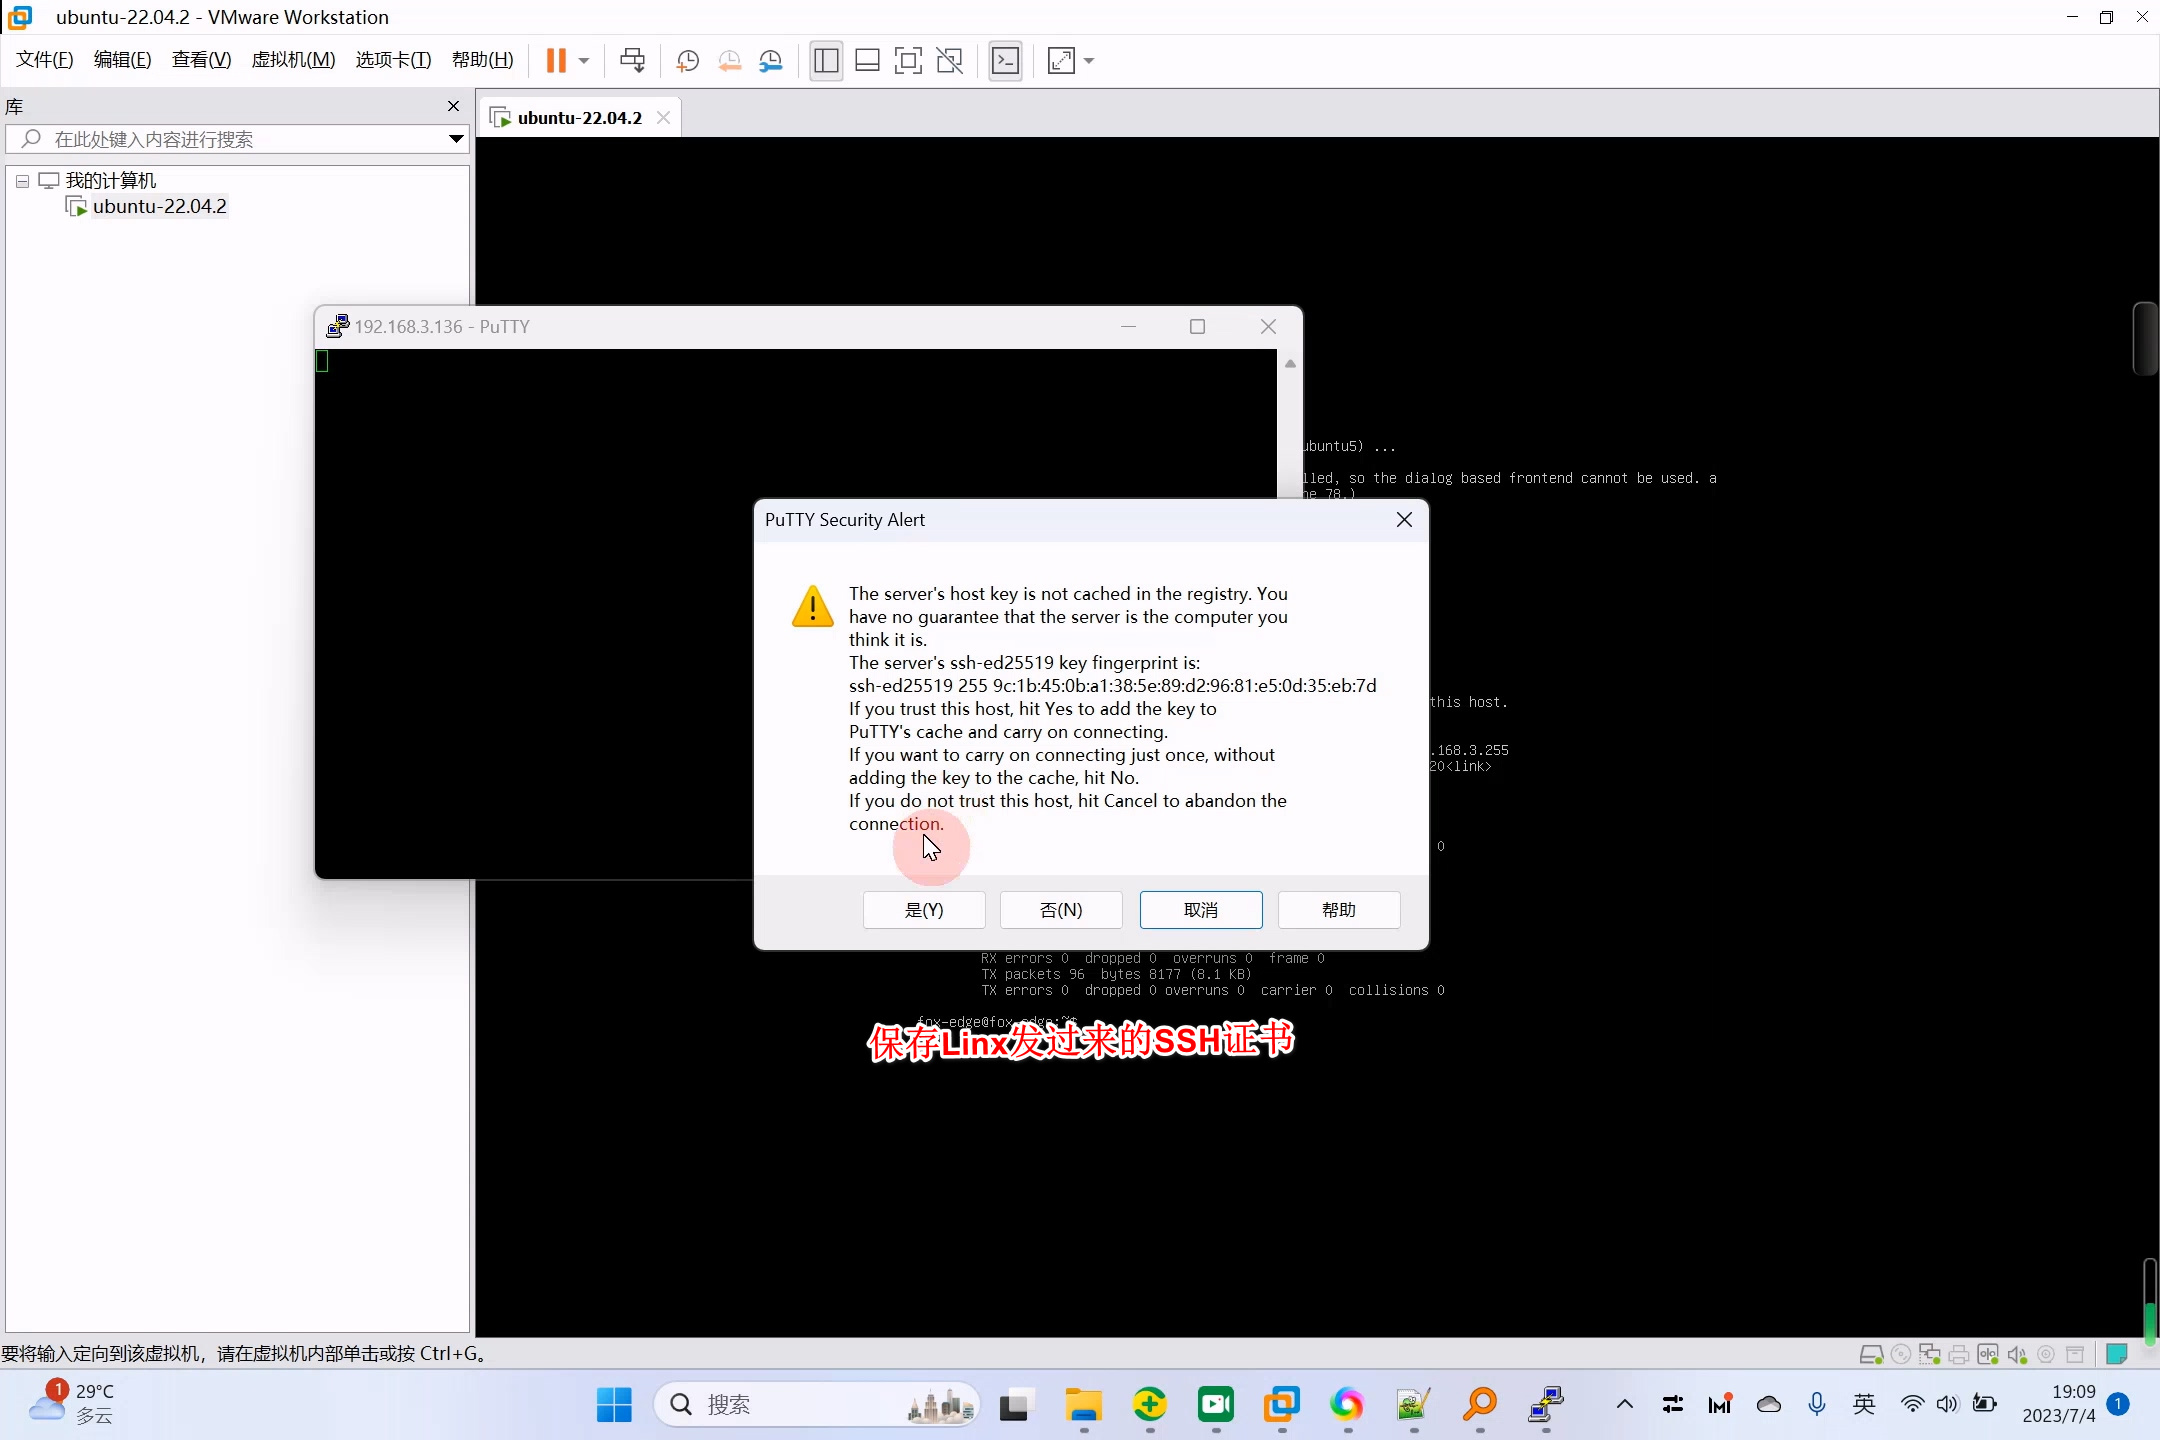Select 我的计算机 in the library tree
This screenshot has height=1440, width=2160.
coord(111,181)
